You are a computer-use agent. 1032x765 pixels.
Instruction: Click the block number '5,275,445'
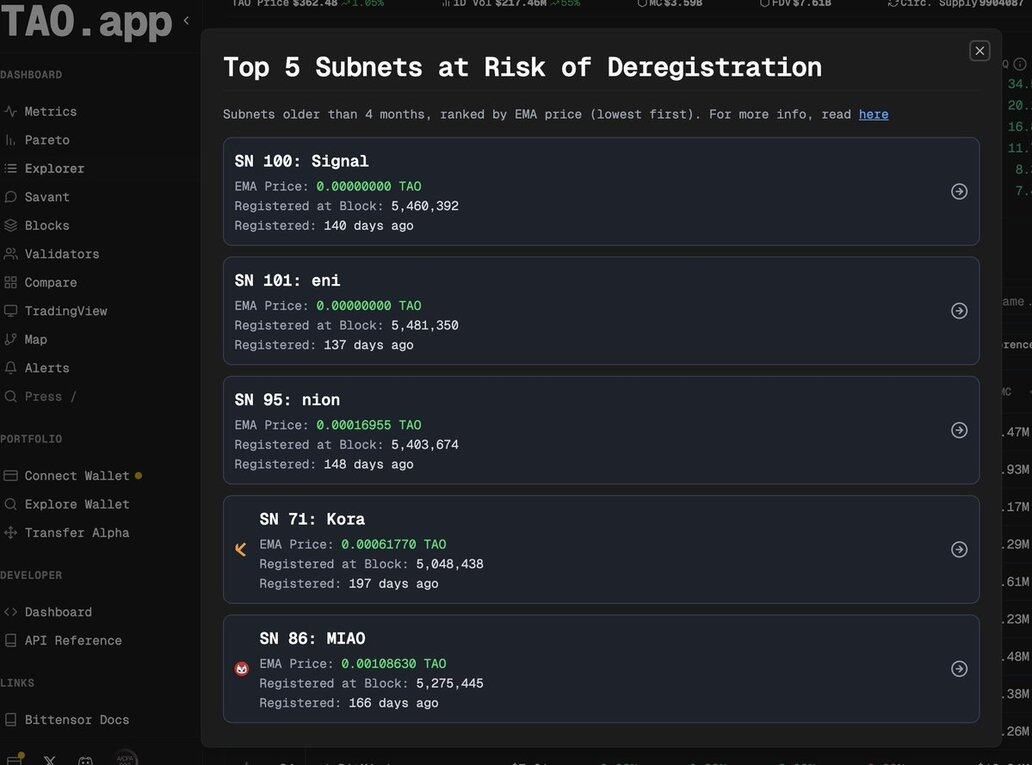coord(450,683)
